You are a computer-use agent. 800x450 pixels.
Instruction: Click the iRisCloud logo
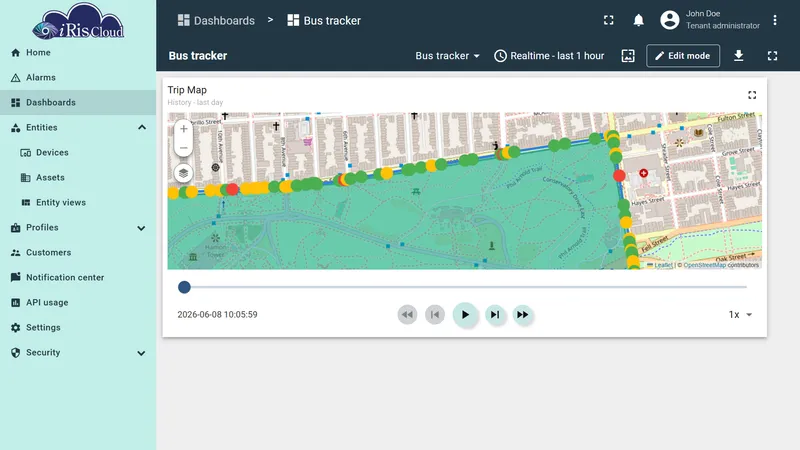78,21
